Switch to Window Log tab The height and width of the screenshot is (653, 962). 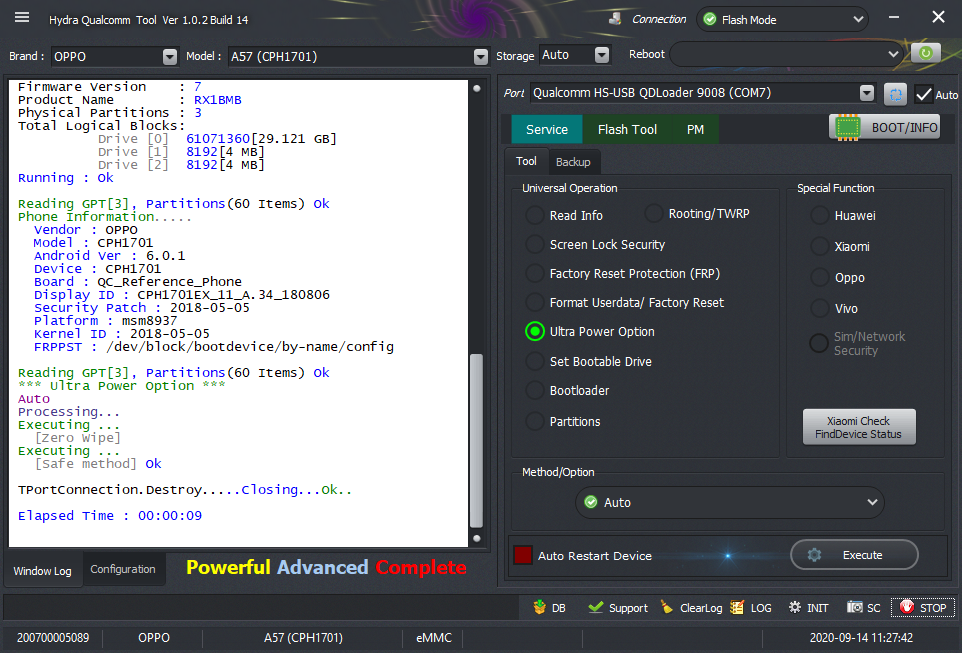[42, 571]
